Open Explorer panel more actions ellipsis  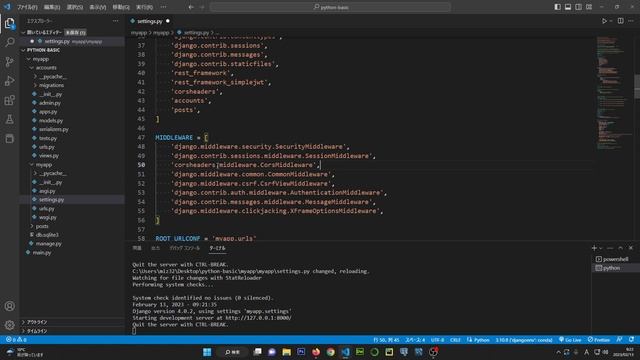116,21
